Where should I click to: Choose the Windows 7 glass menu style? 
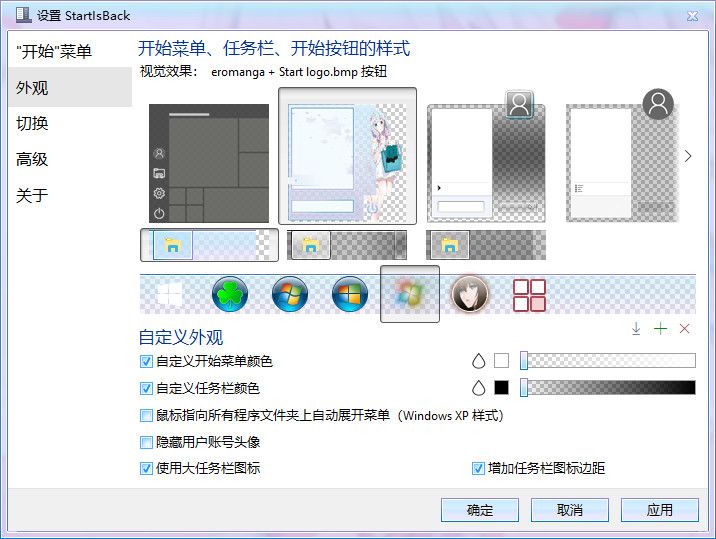[x=486, y=157]
